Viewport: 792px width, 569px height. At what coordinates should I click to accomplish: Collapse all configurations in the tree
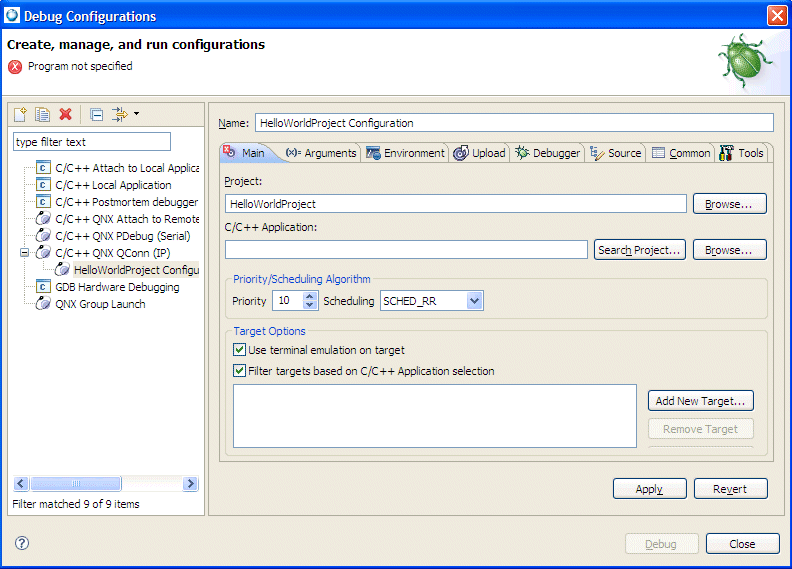(96, 115)
